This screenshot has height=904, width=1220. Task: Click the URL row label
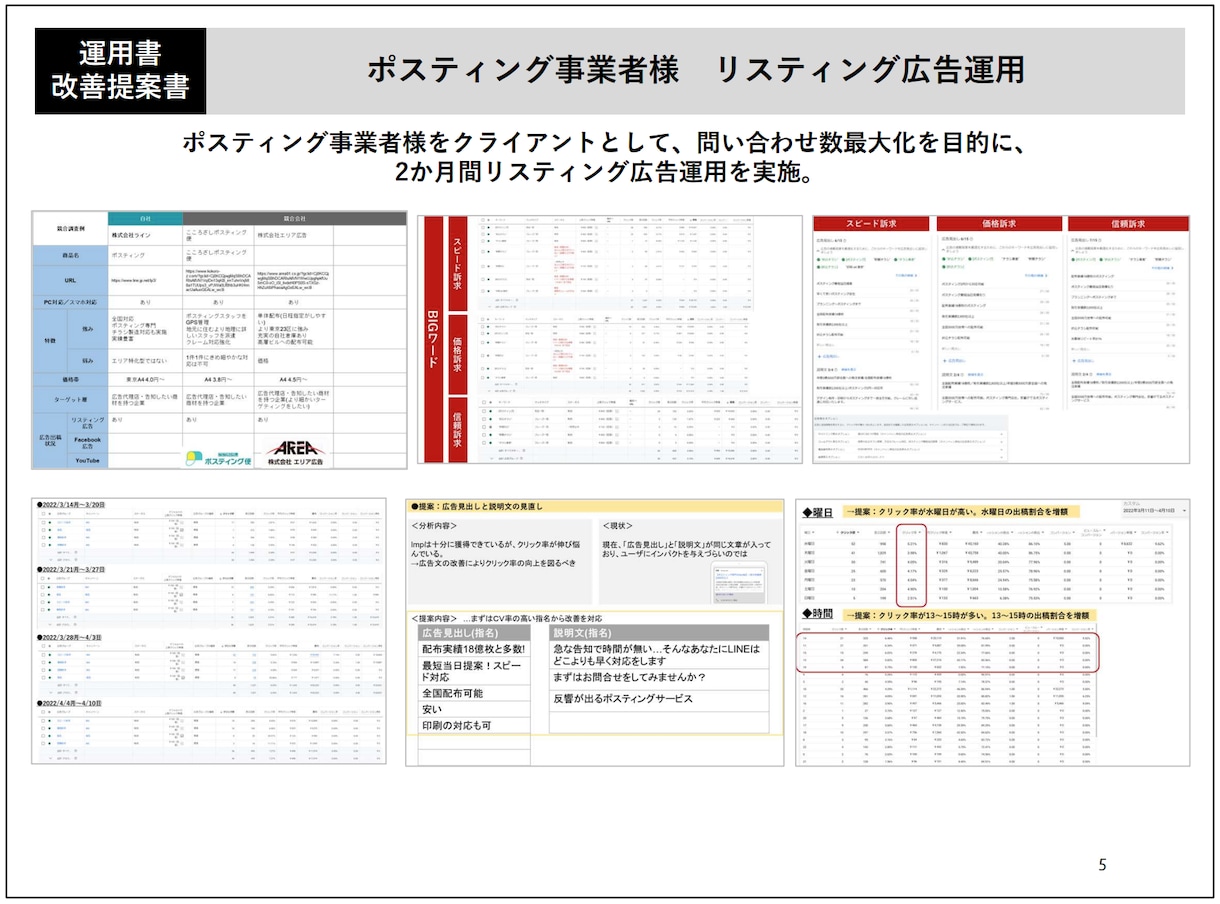70,281
